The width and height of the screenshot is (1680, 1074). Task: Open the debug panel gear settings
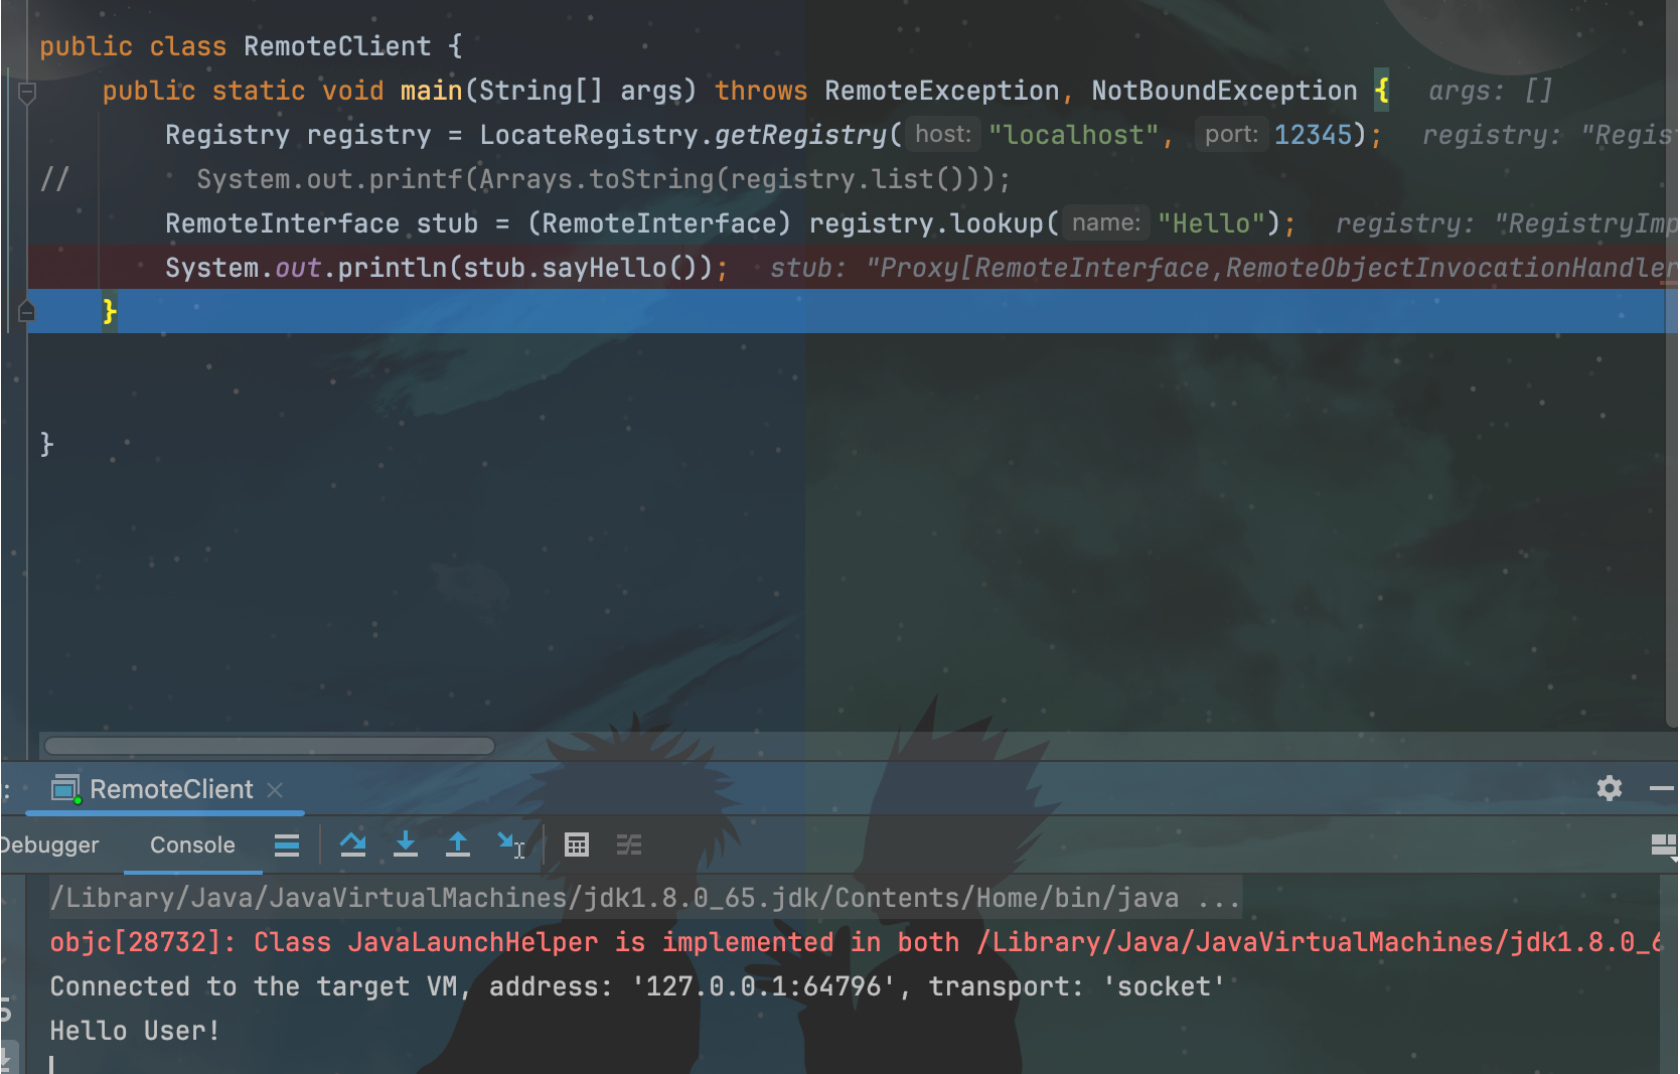[x=1608, y=789]
